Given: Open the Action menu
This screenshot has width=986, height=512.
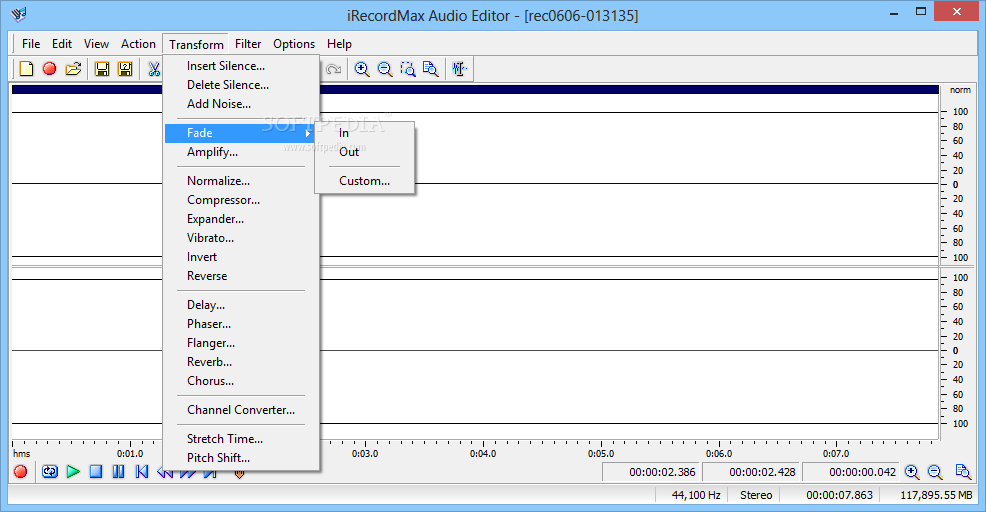Looking at the screenshot, I should 138,43.
